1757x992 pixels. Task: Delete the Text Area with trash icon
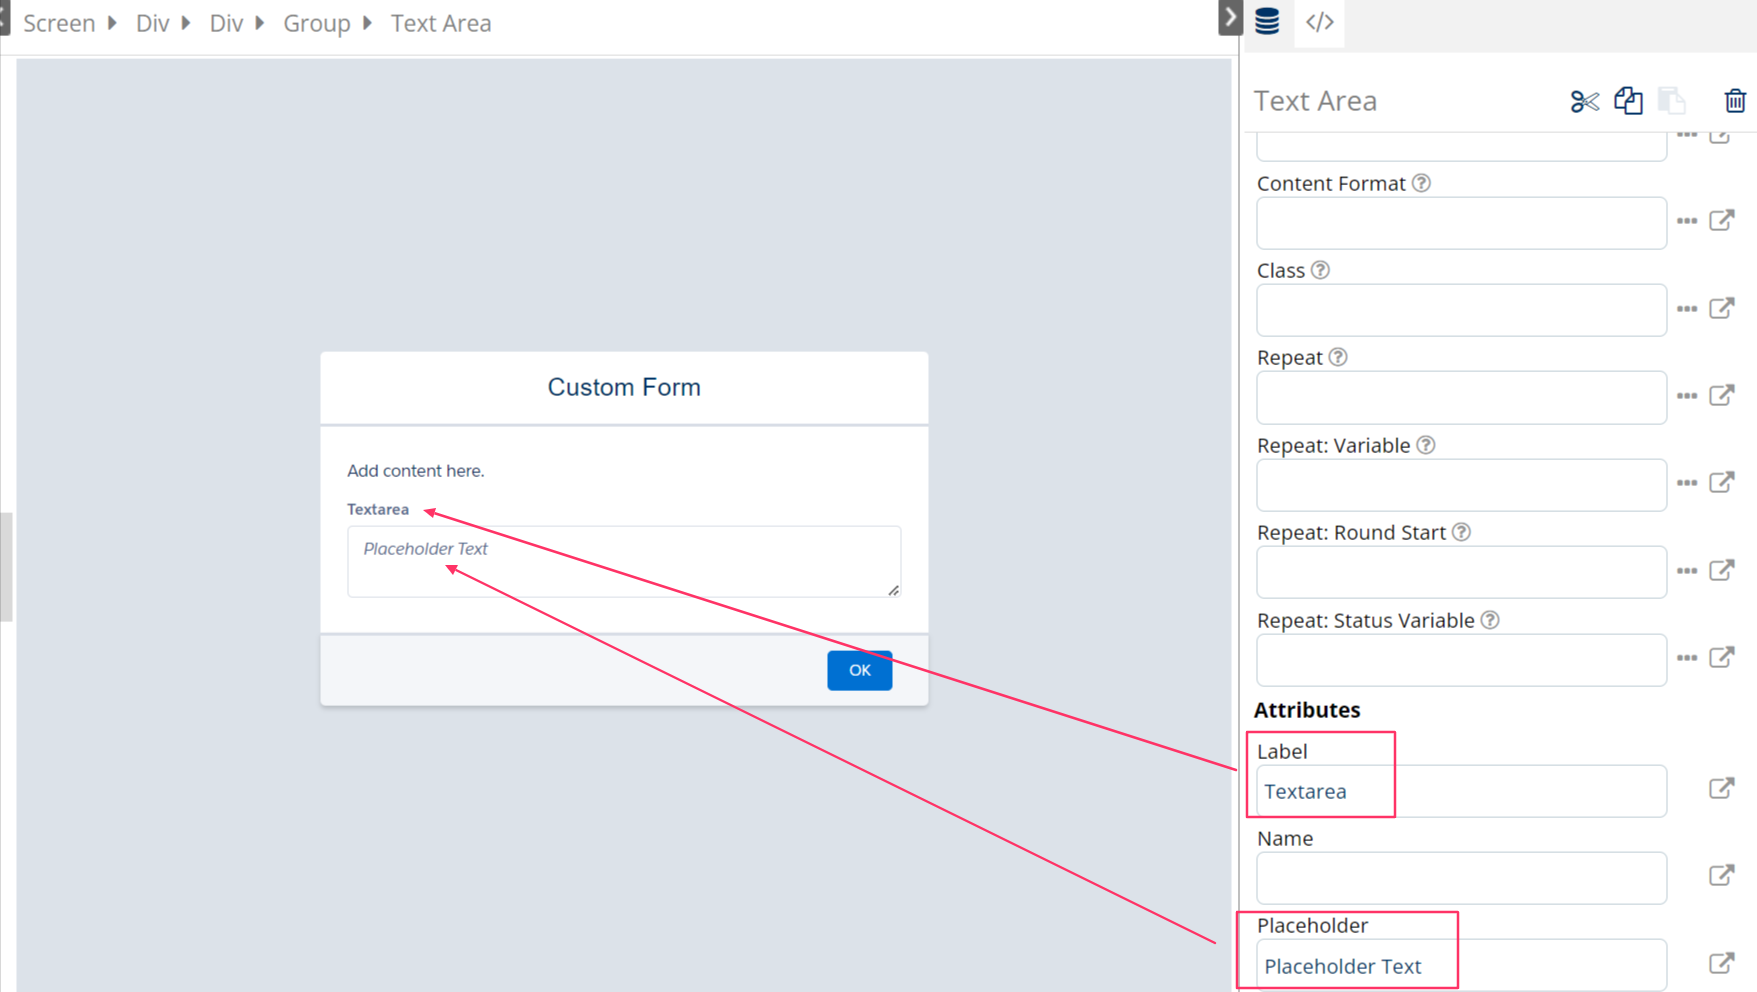1735,101
